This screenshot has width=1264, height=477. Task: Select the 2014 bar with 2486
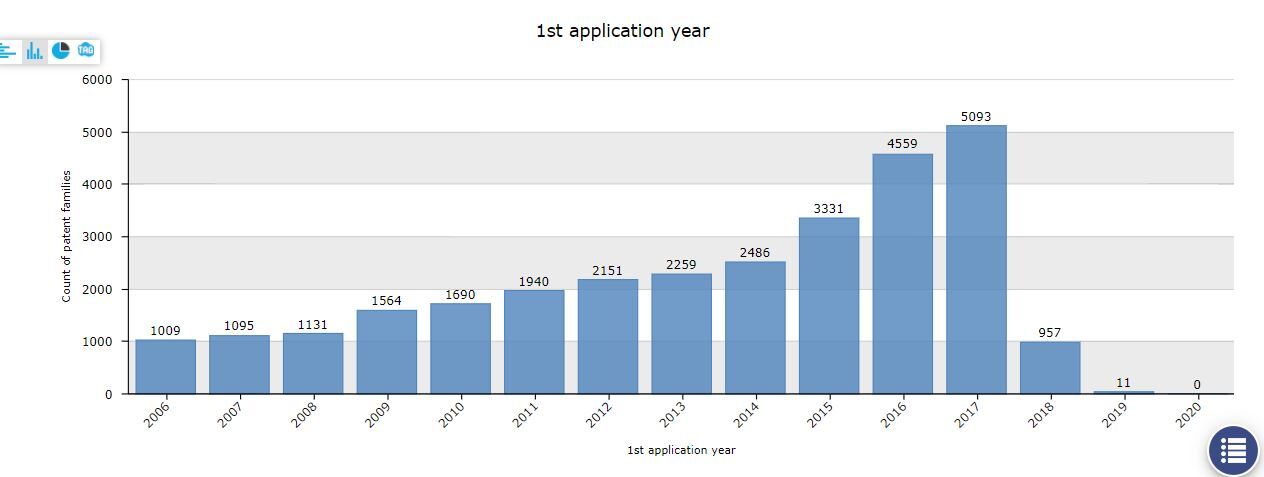pos(755,327)
